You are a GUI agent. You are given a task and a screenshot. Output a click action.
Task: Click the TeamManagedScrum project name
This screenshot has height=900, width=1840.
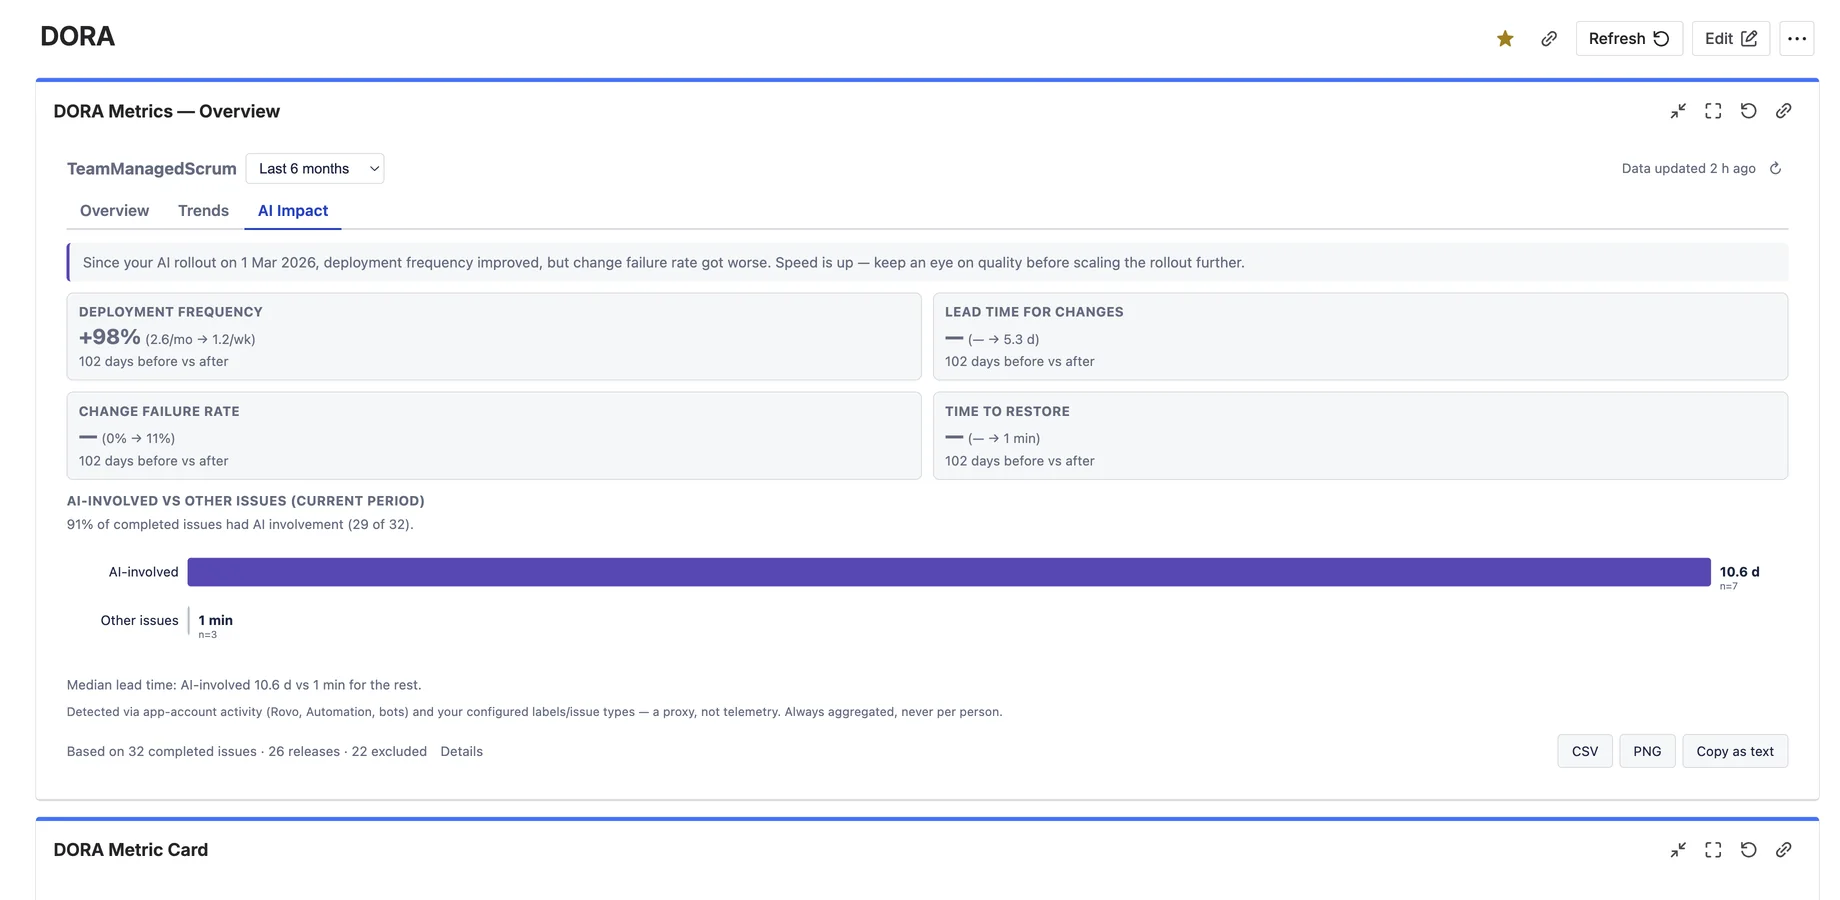tap(152, 169)
